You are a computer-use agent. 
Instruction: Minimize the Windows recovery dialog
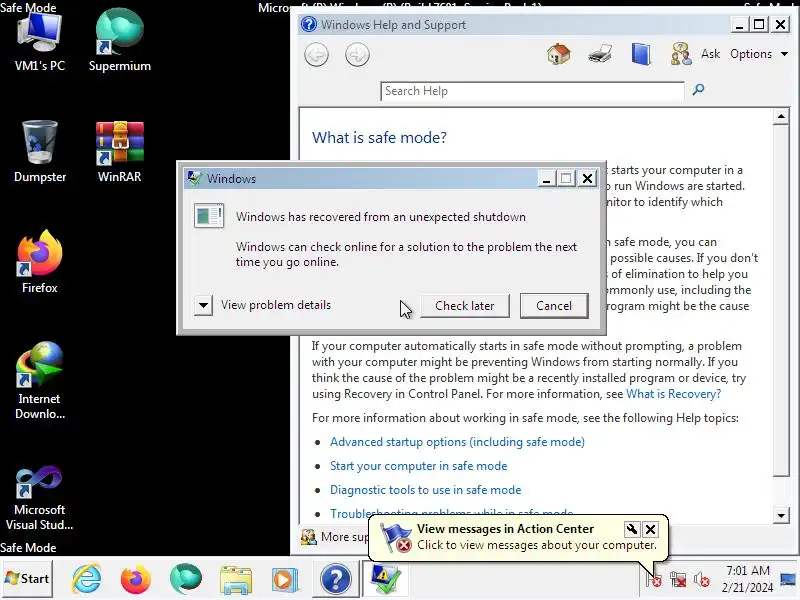pos(546,179)
